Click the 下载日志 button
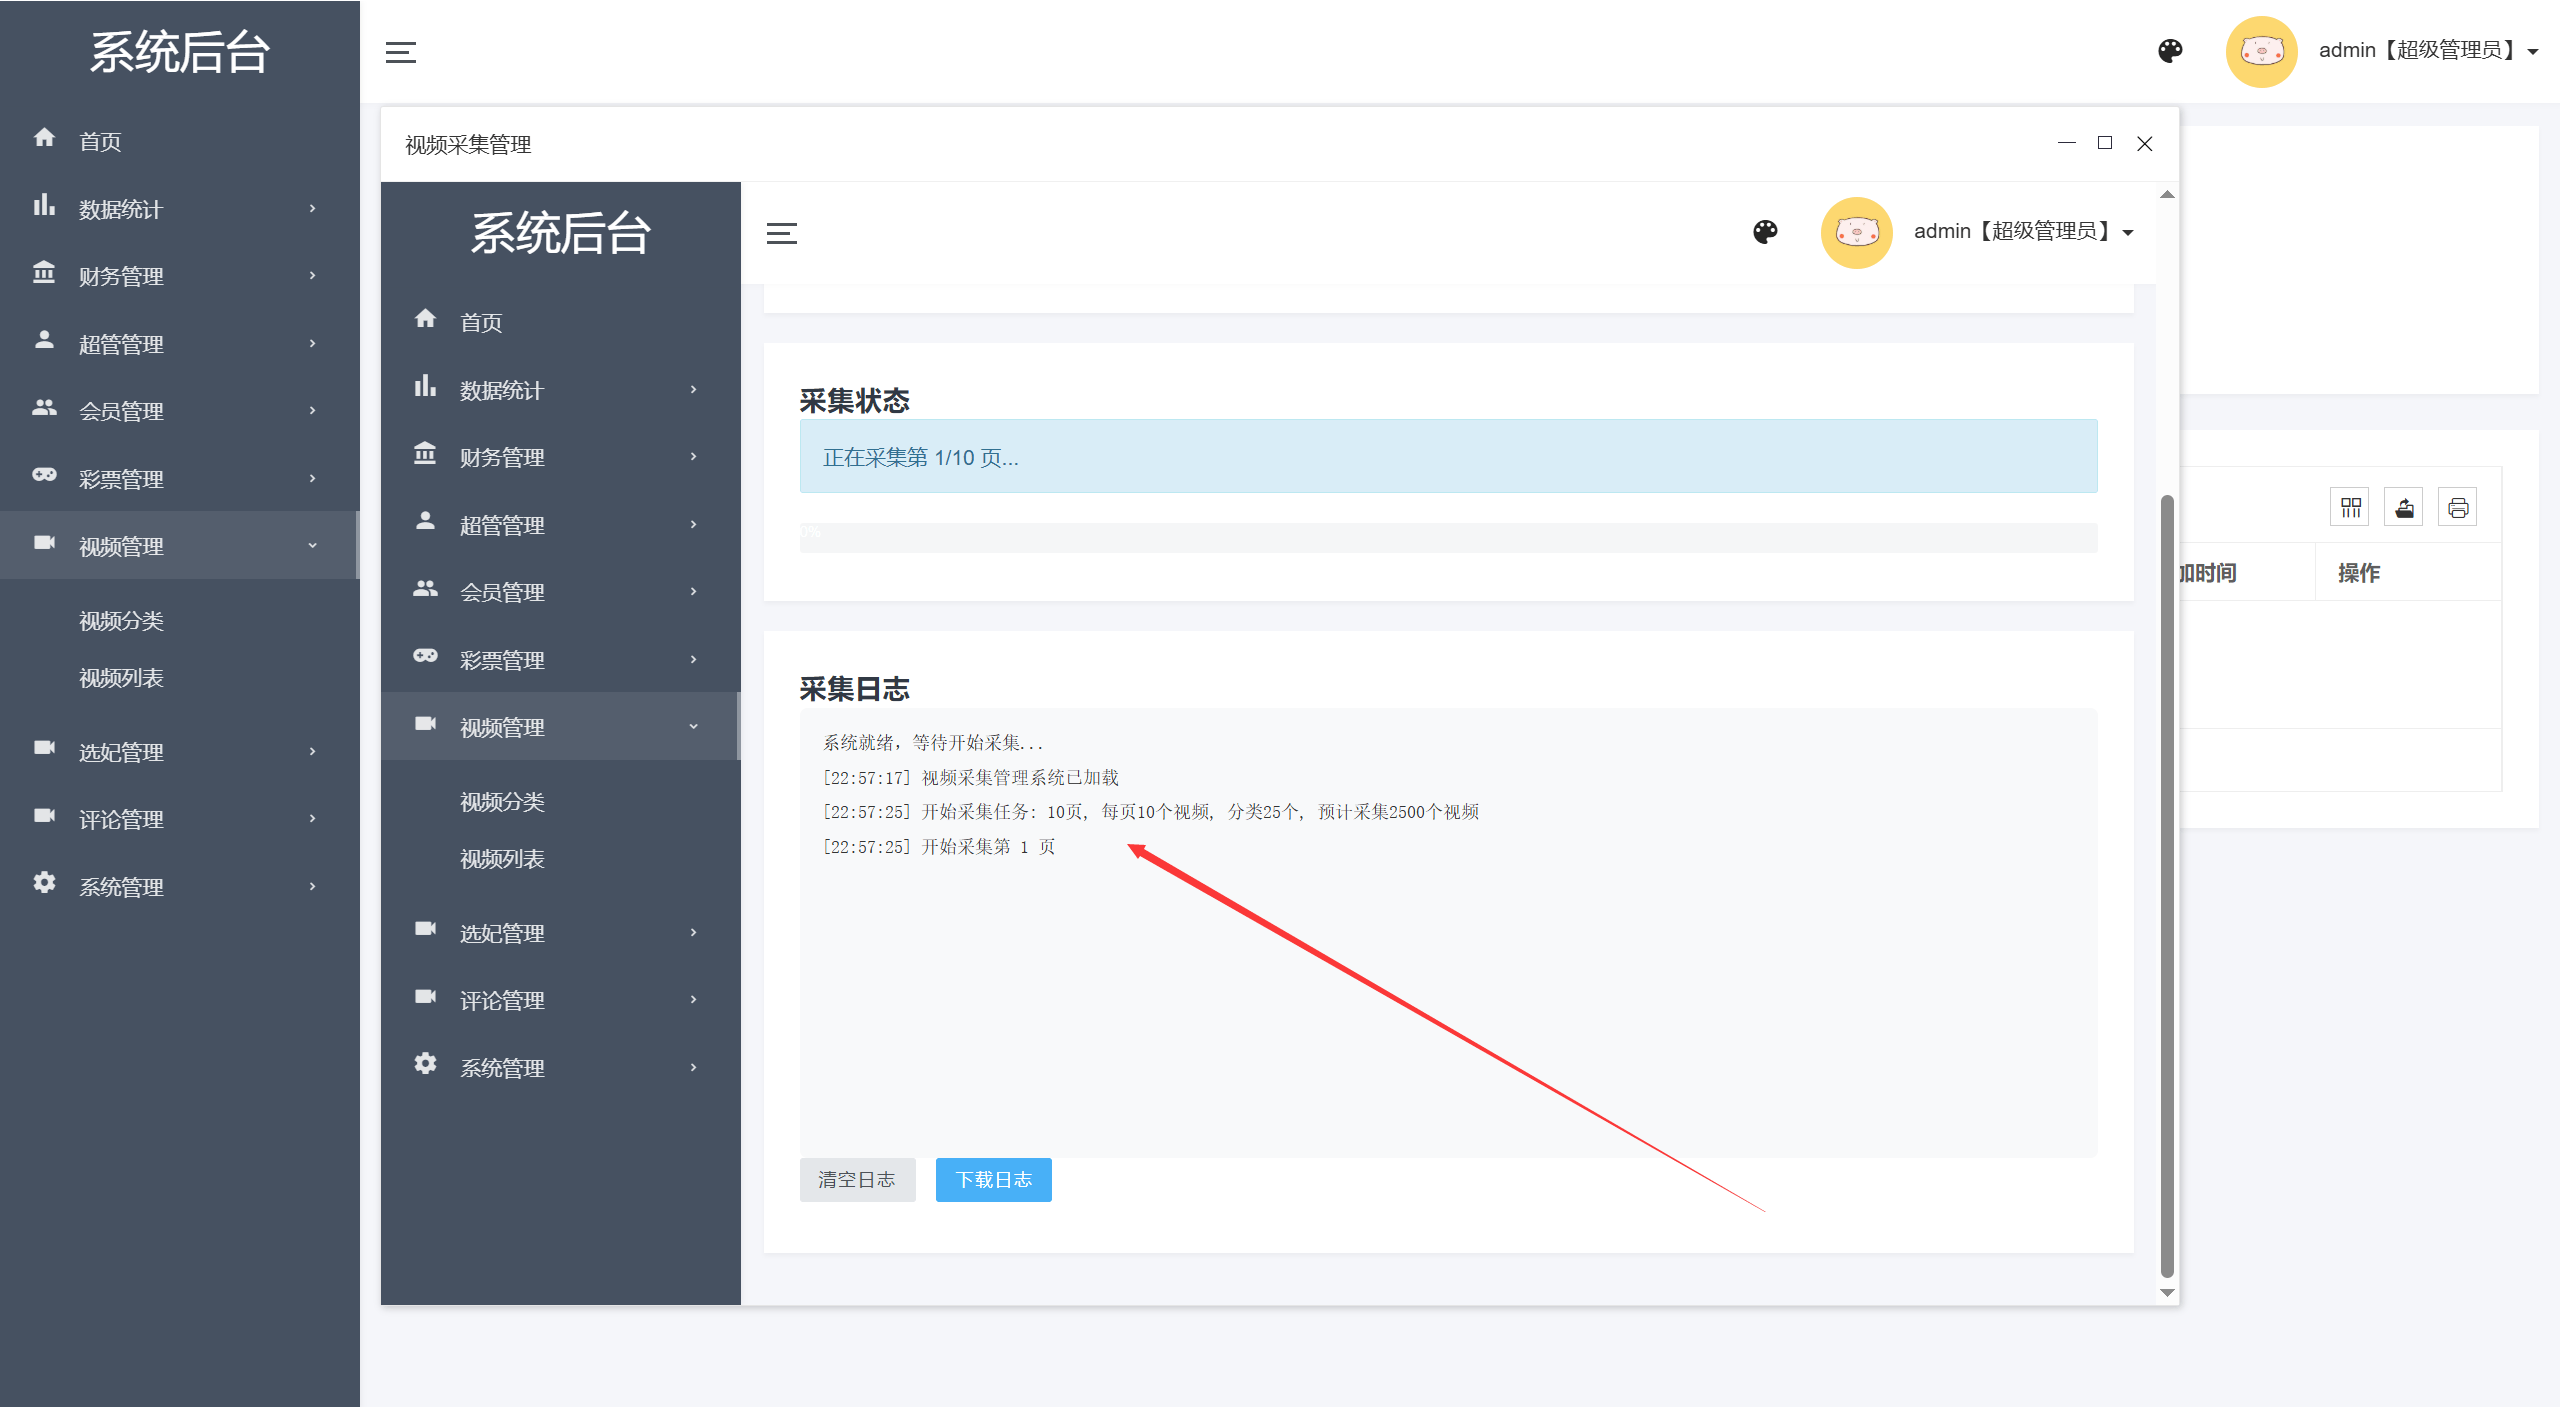Image resolution: width=2560 pixels, height=1407 pixels. [993, 1180]
